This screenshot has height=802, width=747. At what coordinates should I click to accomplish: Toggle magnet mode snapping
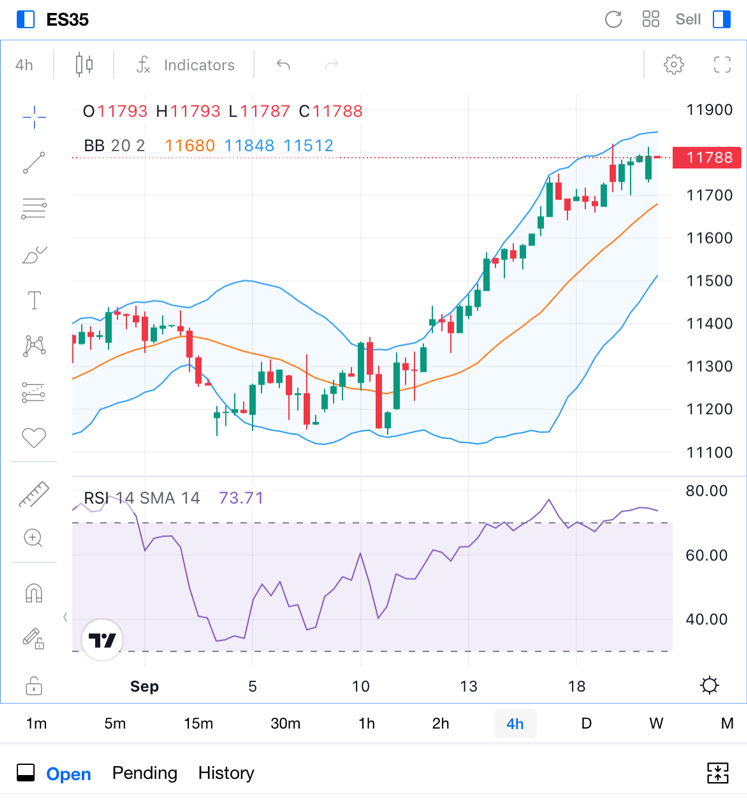(34, 593)
